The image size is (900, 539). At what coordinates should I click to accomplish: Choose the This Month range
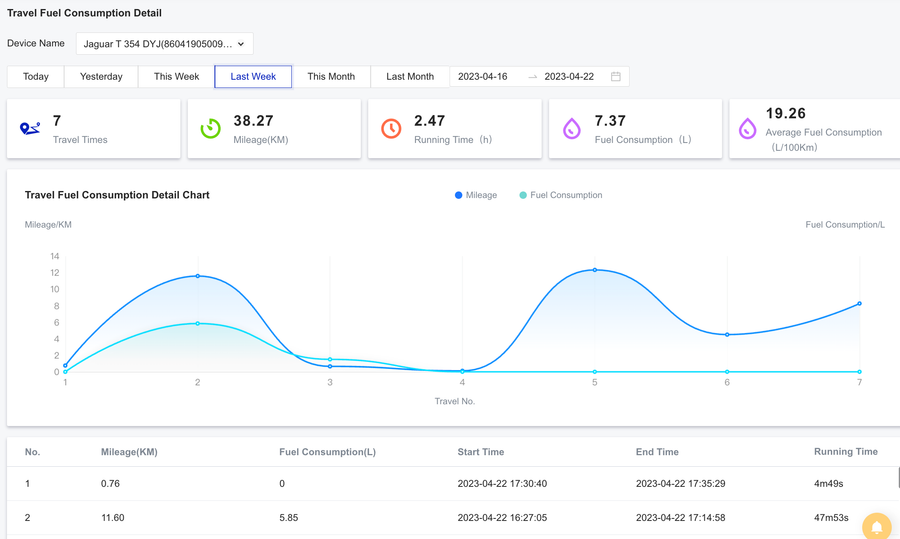(331, 77)
